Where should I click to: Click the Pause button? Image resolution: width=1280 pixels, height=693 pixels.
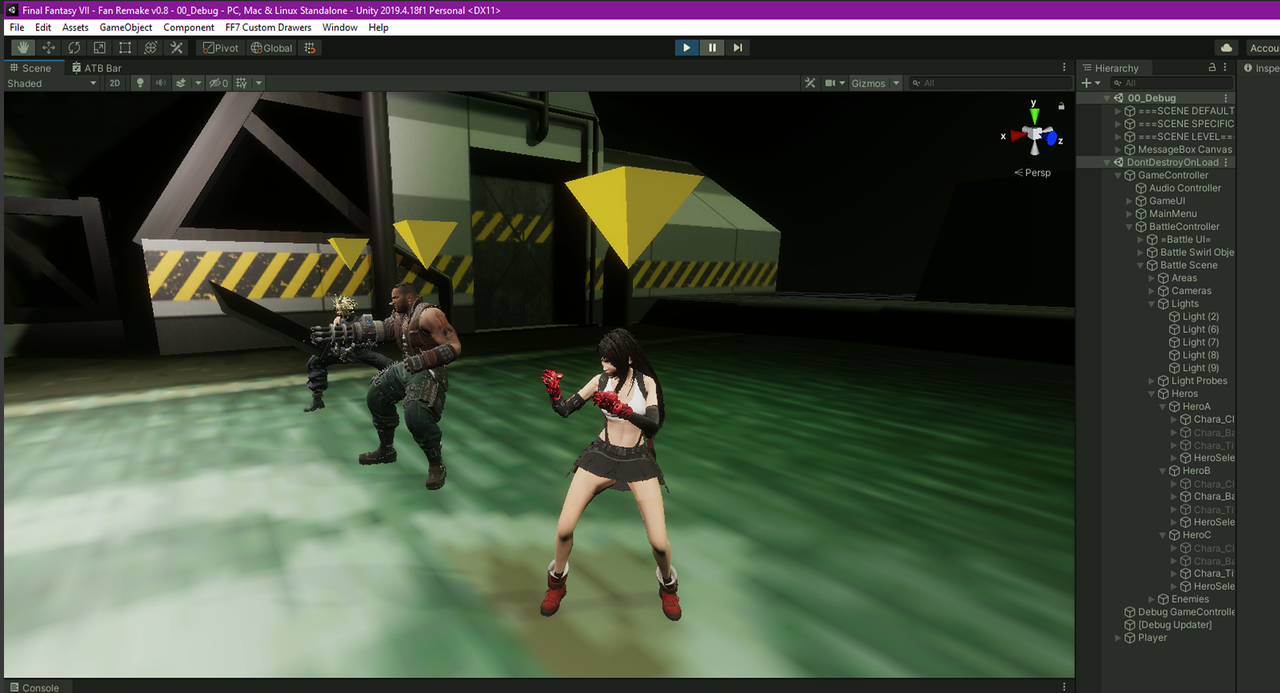point(712,47)
